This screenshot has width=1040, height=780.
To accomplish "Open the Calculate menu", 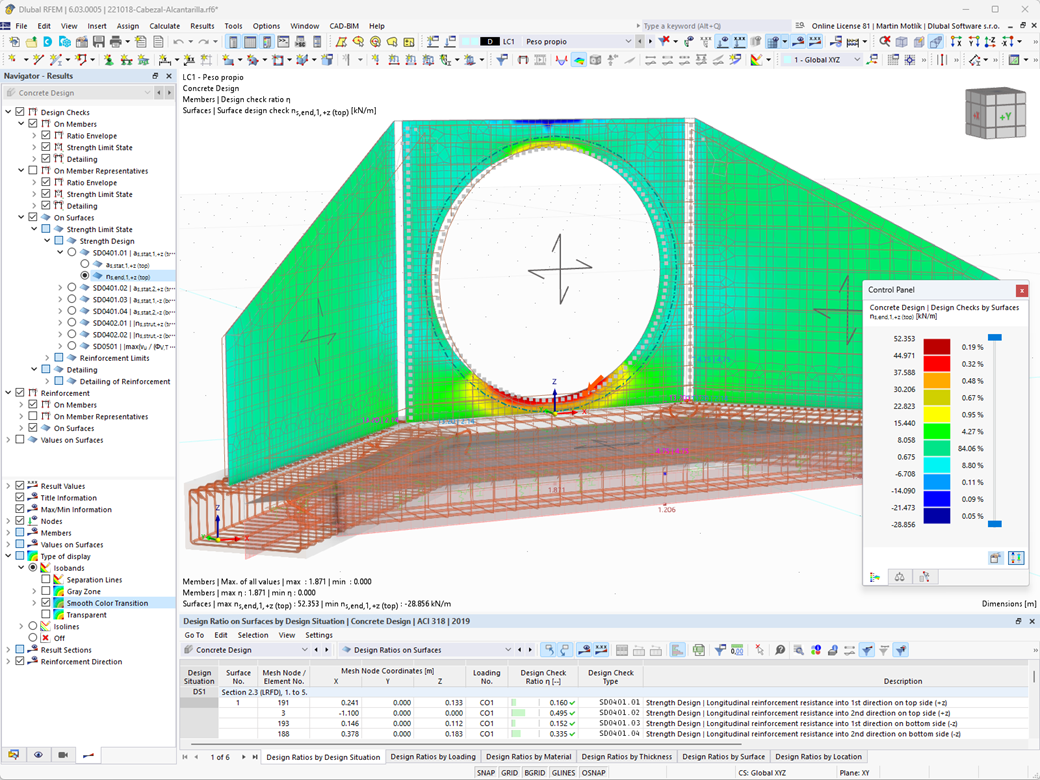I will pyautogui.click(x=164, y=26).
